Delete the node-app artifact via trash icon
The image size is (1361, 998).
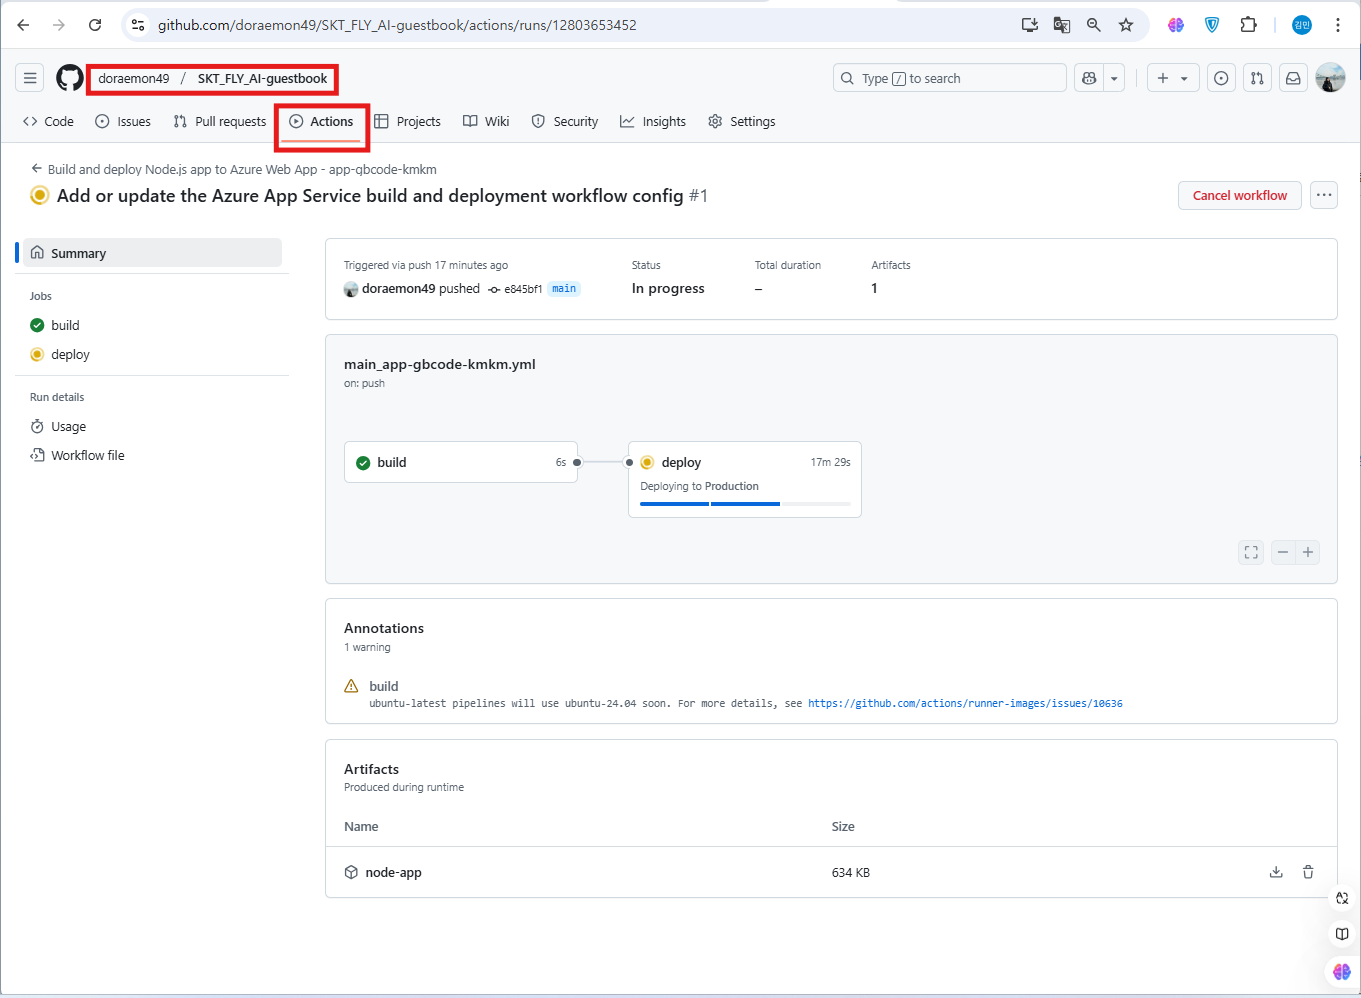(x=1308, y=871)
